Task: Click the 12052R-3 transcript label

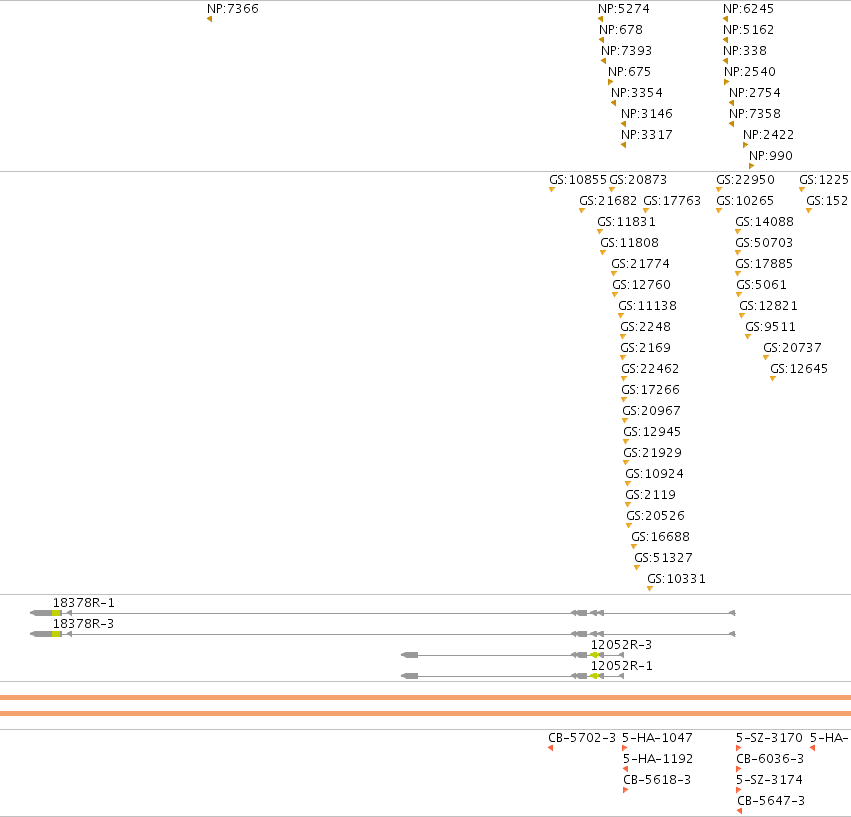Action: coord(621,645)
